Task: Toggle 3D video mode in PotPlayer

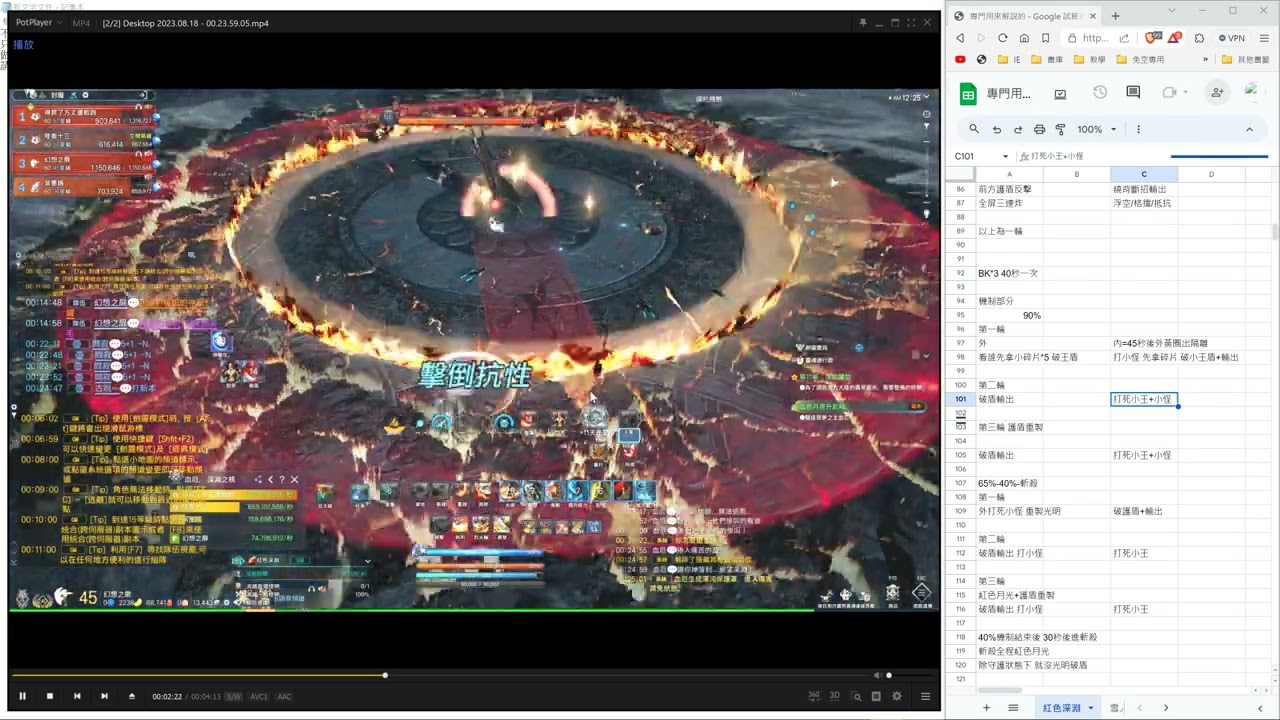Action: [x=835, y=696]
